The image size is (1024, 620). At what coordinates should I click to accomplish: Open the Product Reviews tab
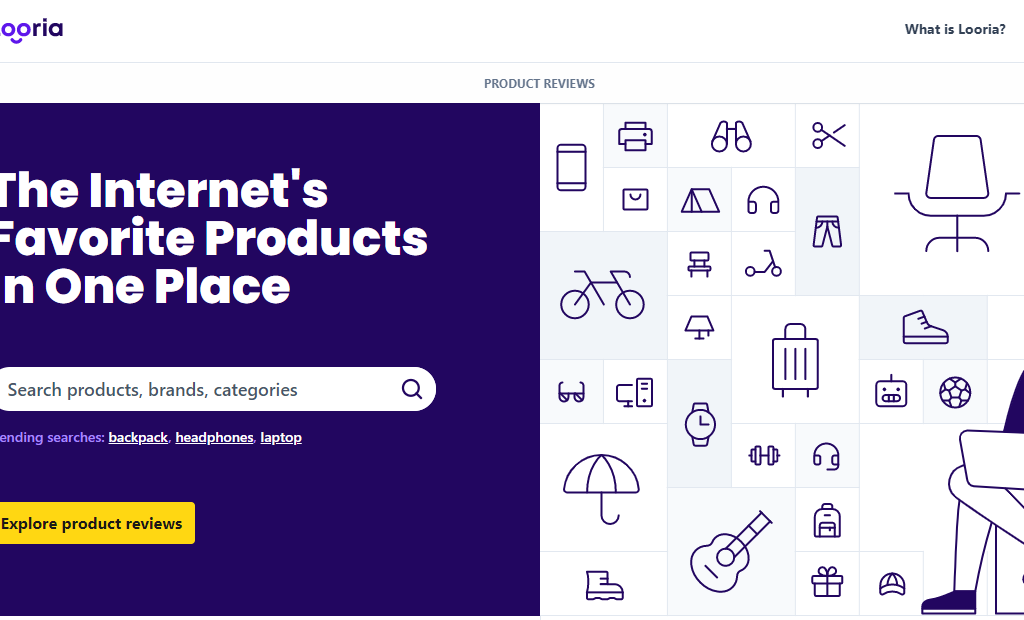(x=539, y=84)
